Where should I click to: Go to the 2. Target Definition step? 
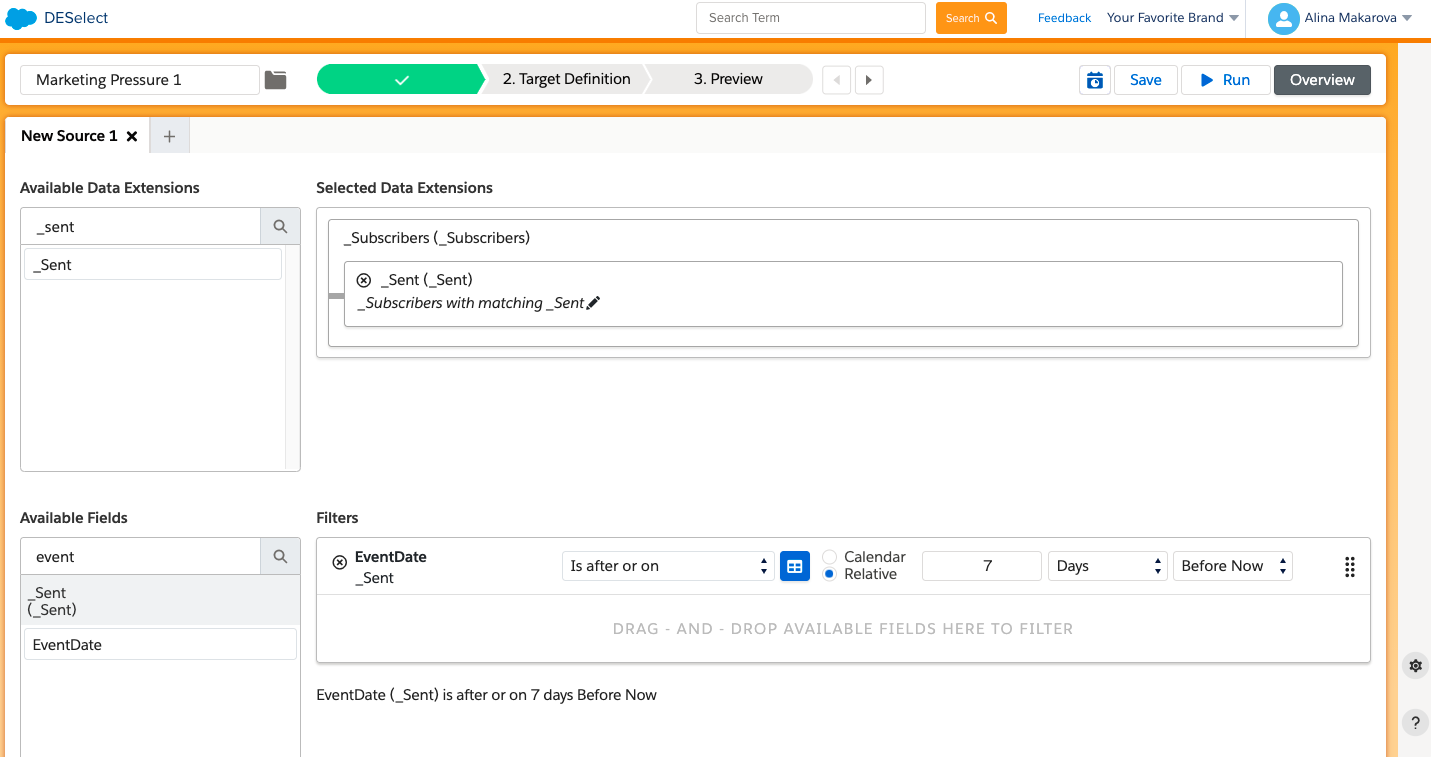tap(566, 79)
